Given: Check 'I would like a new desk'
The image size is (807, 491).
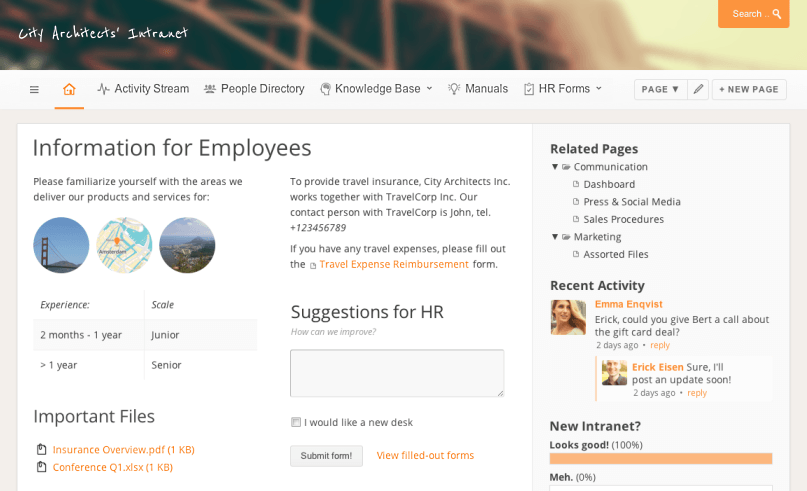Looking at the screenshot, I should [296, 422].
